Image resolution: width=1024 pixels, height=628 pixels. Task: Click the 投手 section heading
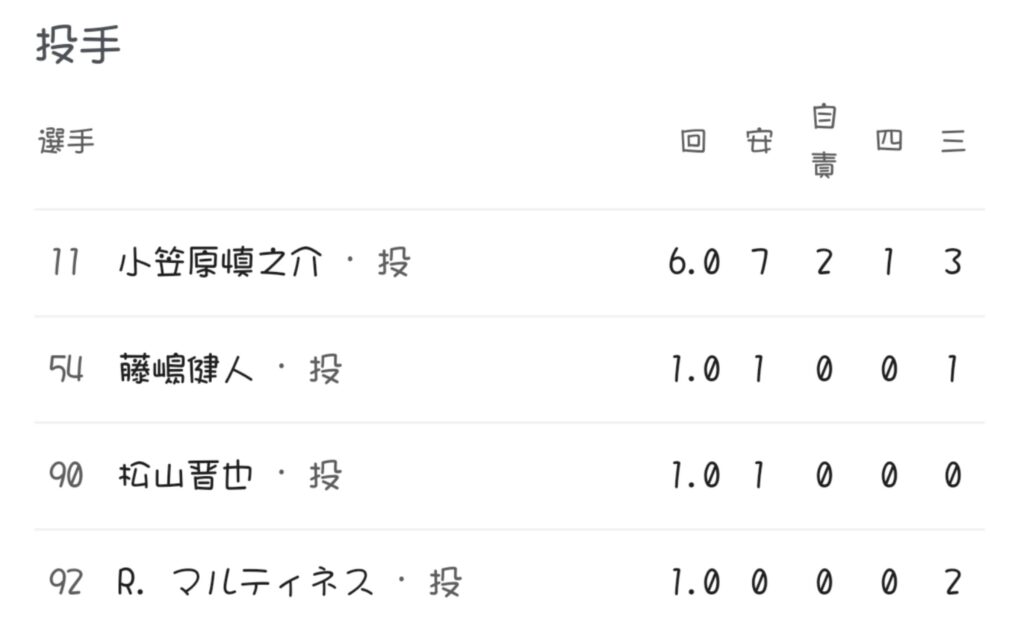[78, 46]
